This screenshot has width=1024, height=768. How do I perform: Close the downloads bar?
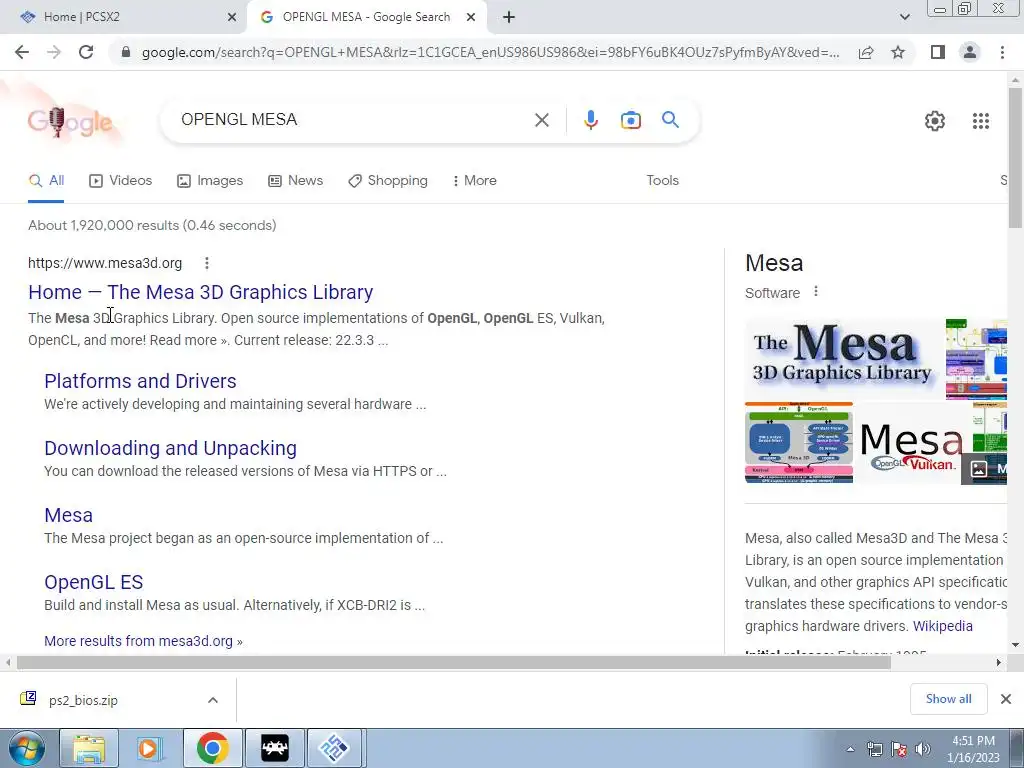coord(1006,699)
